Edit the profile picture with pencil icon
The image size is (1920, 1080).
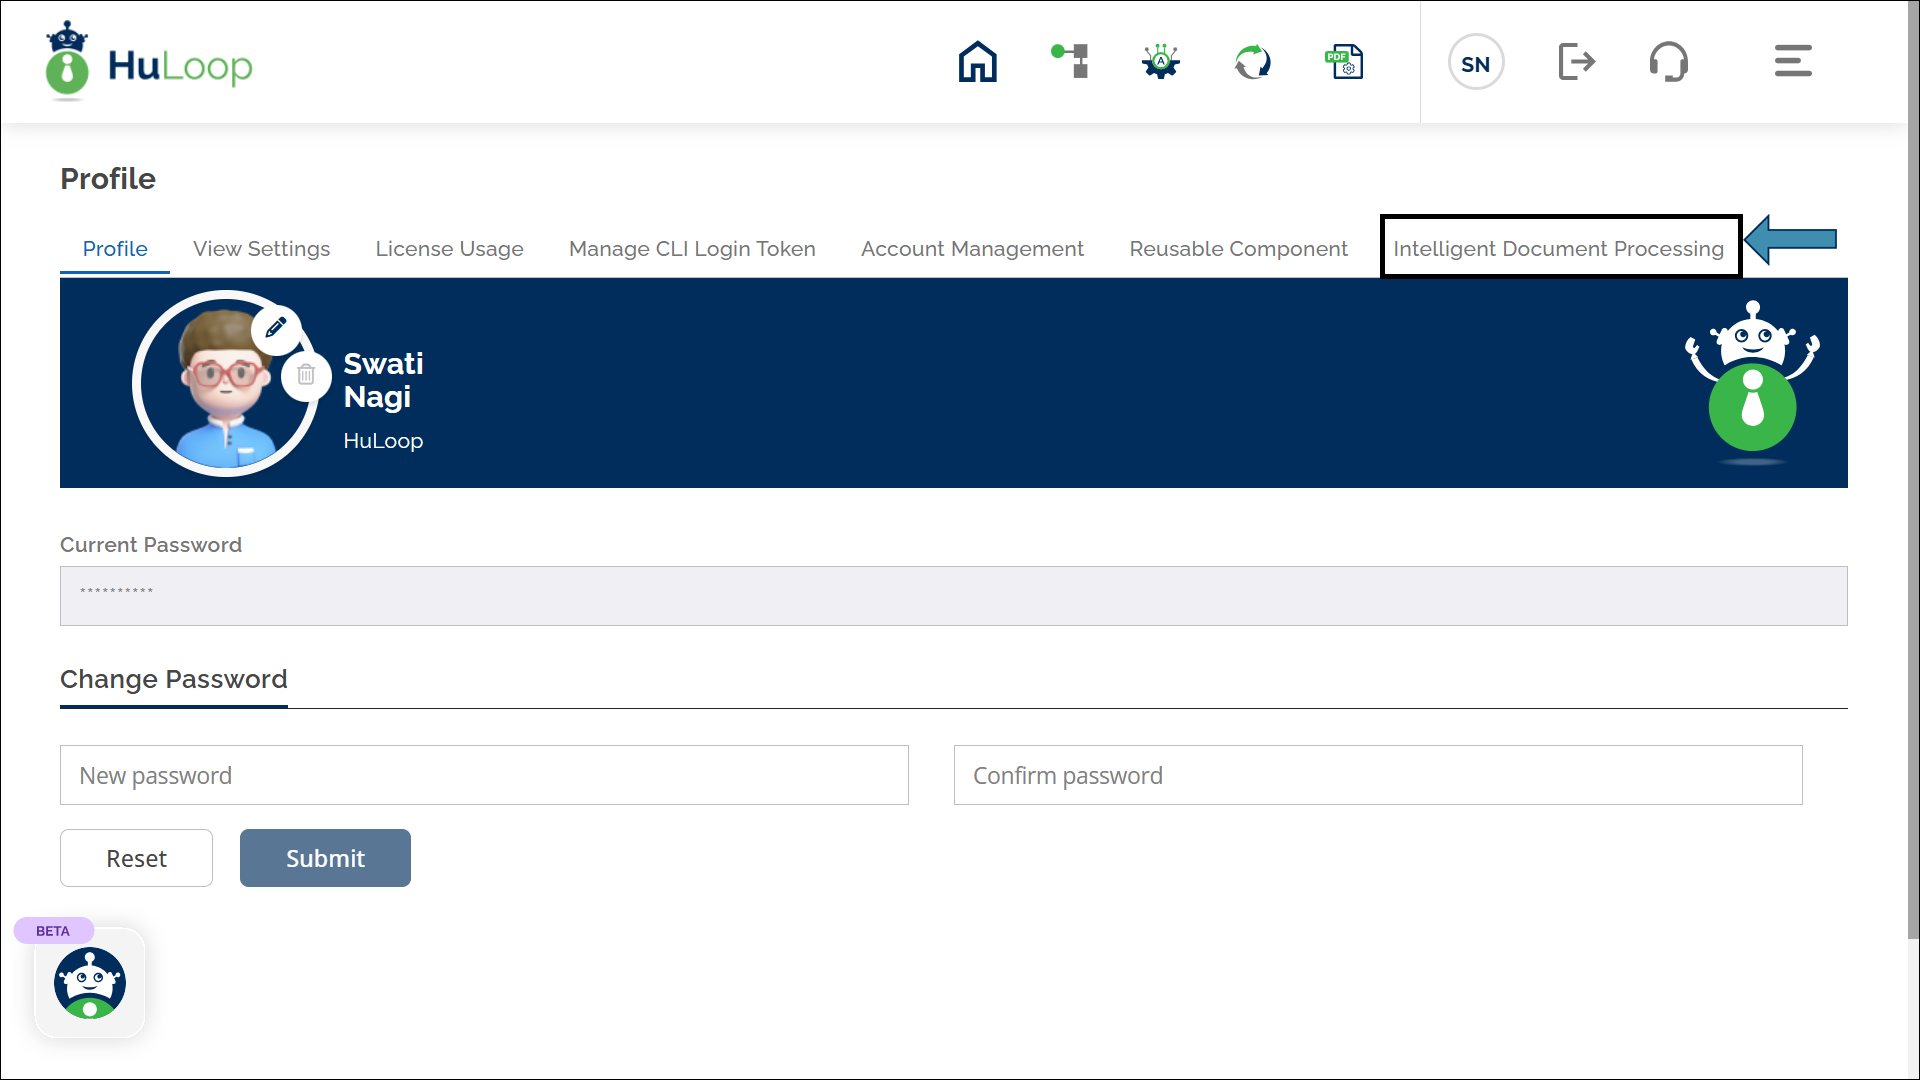coord(276,327)
